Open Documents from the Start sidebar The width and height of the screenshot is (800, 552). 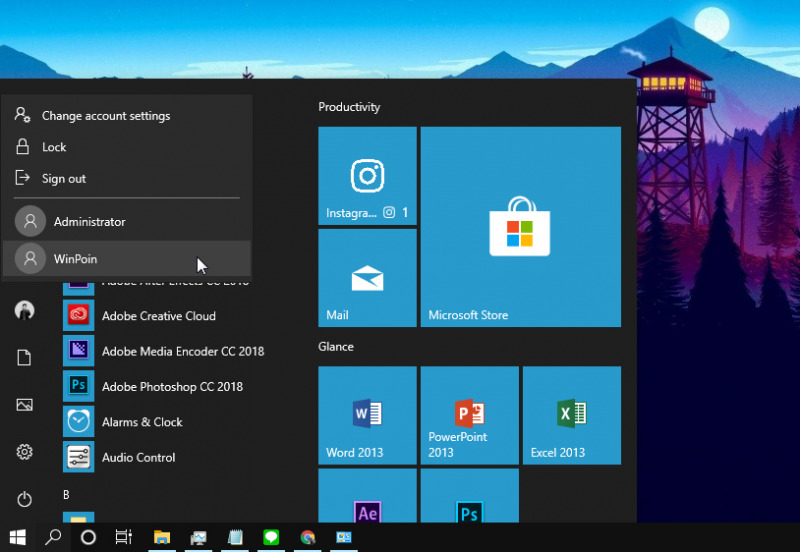24,358
